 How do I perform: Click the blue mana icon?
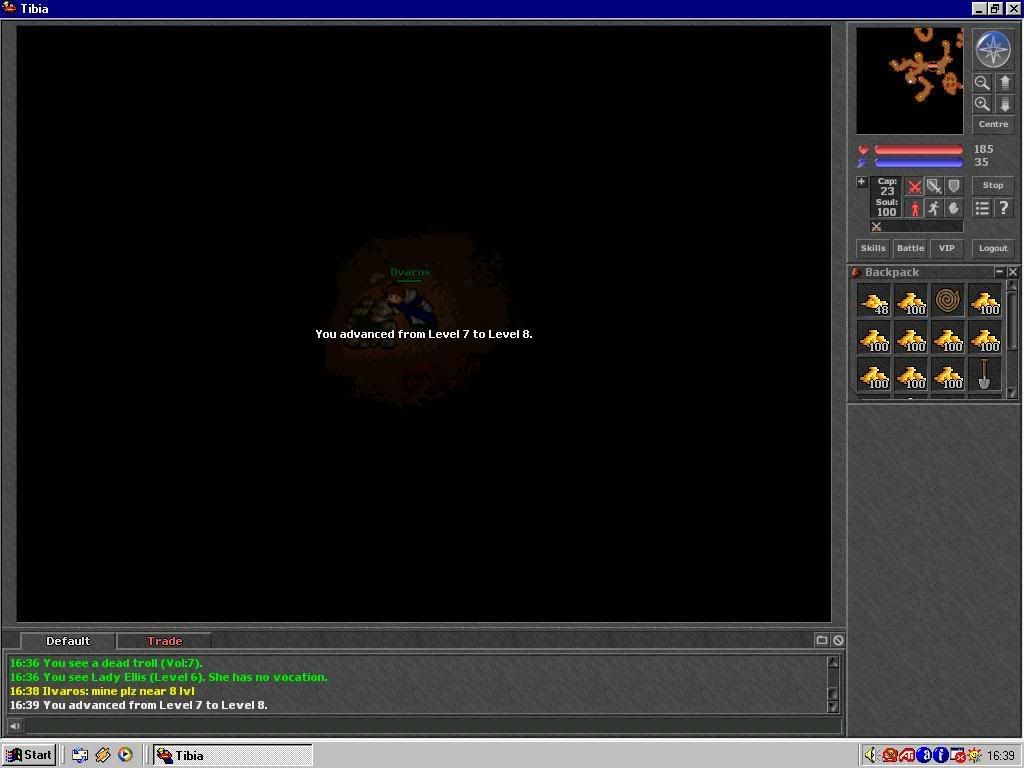[863, 163]
